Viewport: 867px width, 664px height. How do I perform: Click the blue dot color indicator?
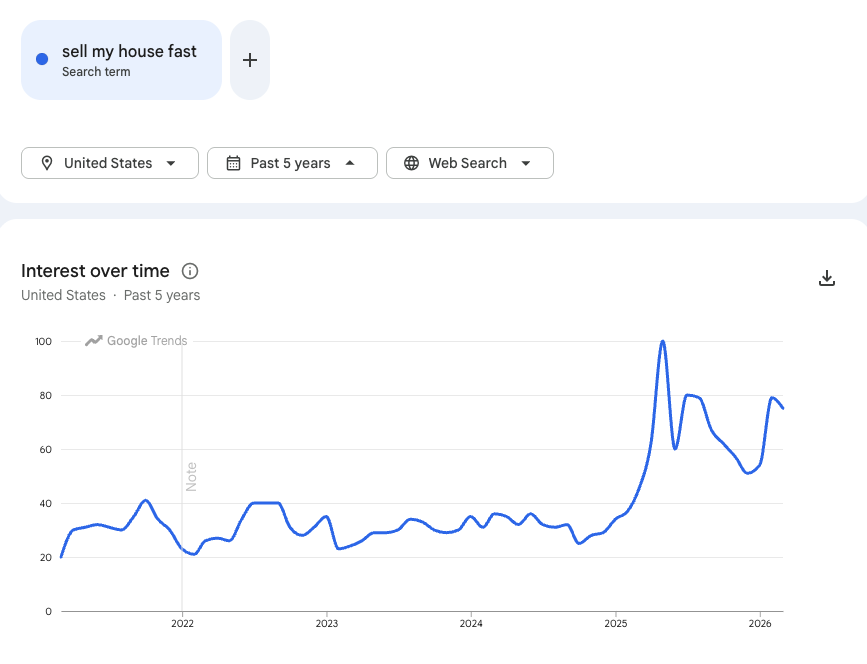pos(42,59)
